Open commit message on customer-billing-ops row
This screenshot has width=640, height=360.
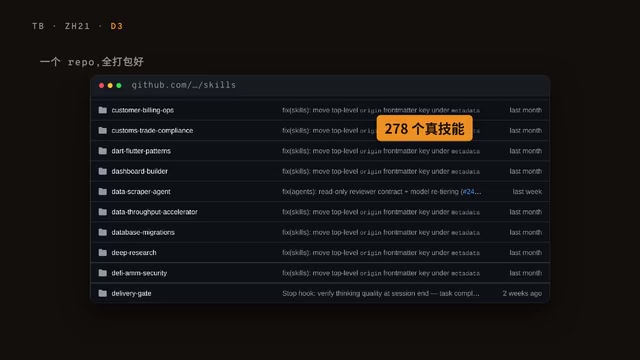[381, 110]
